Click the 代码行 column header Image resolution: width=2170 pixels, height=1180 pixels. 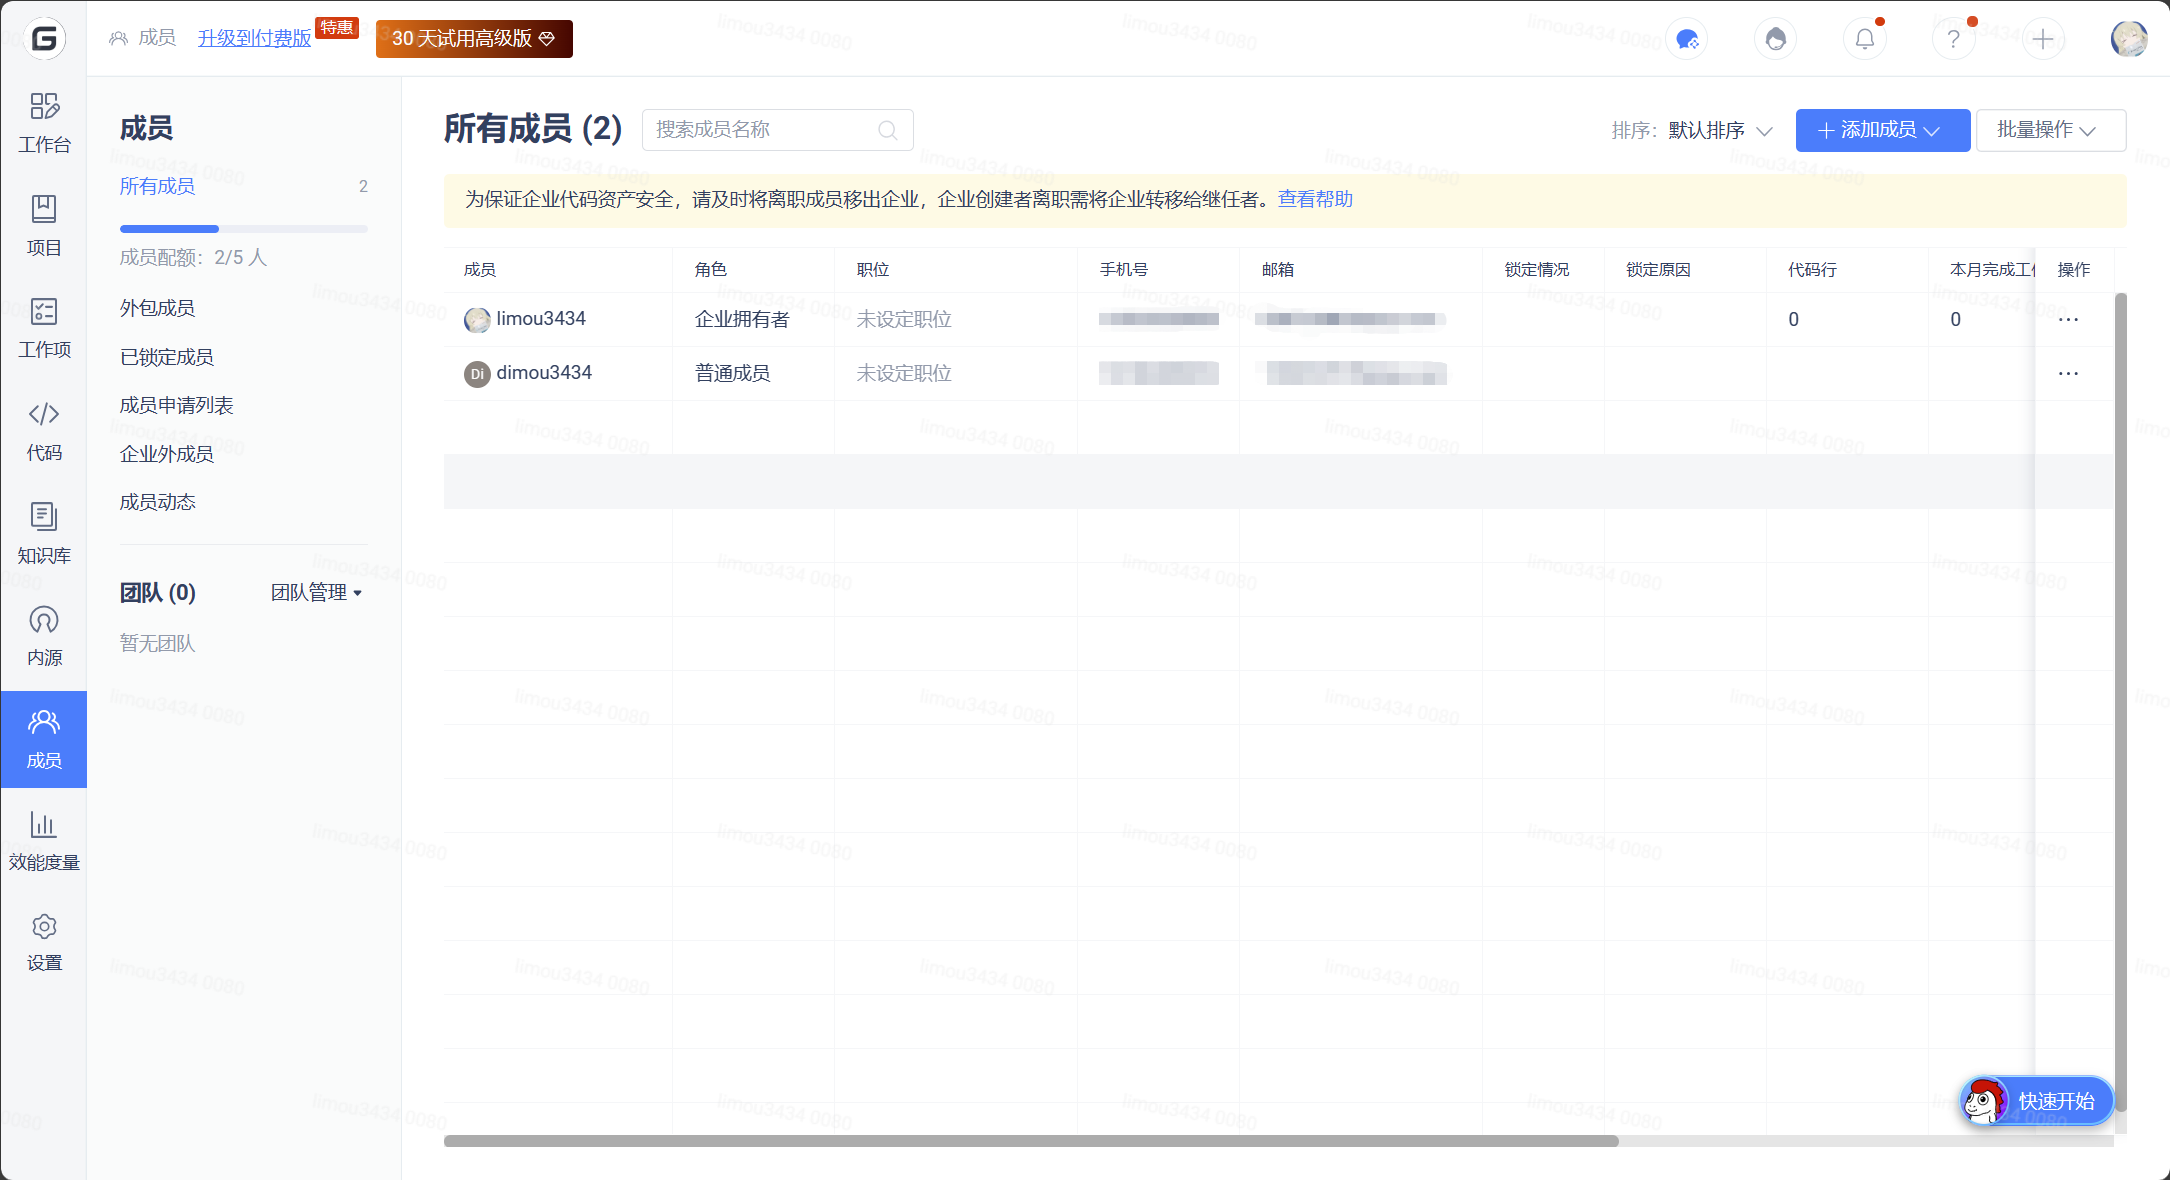click(x=1812, y=270)
